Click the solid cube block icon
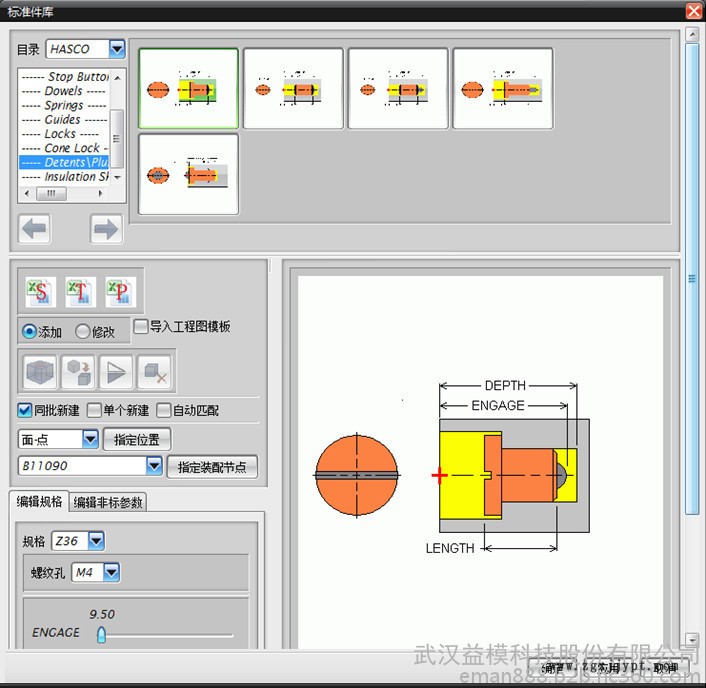706x688 pixels. [x=39, y=372]
